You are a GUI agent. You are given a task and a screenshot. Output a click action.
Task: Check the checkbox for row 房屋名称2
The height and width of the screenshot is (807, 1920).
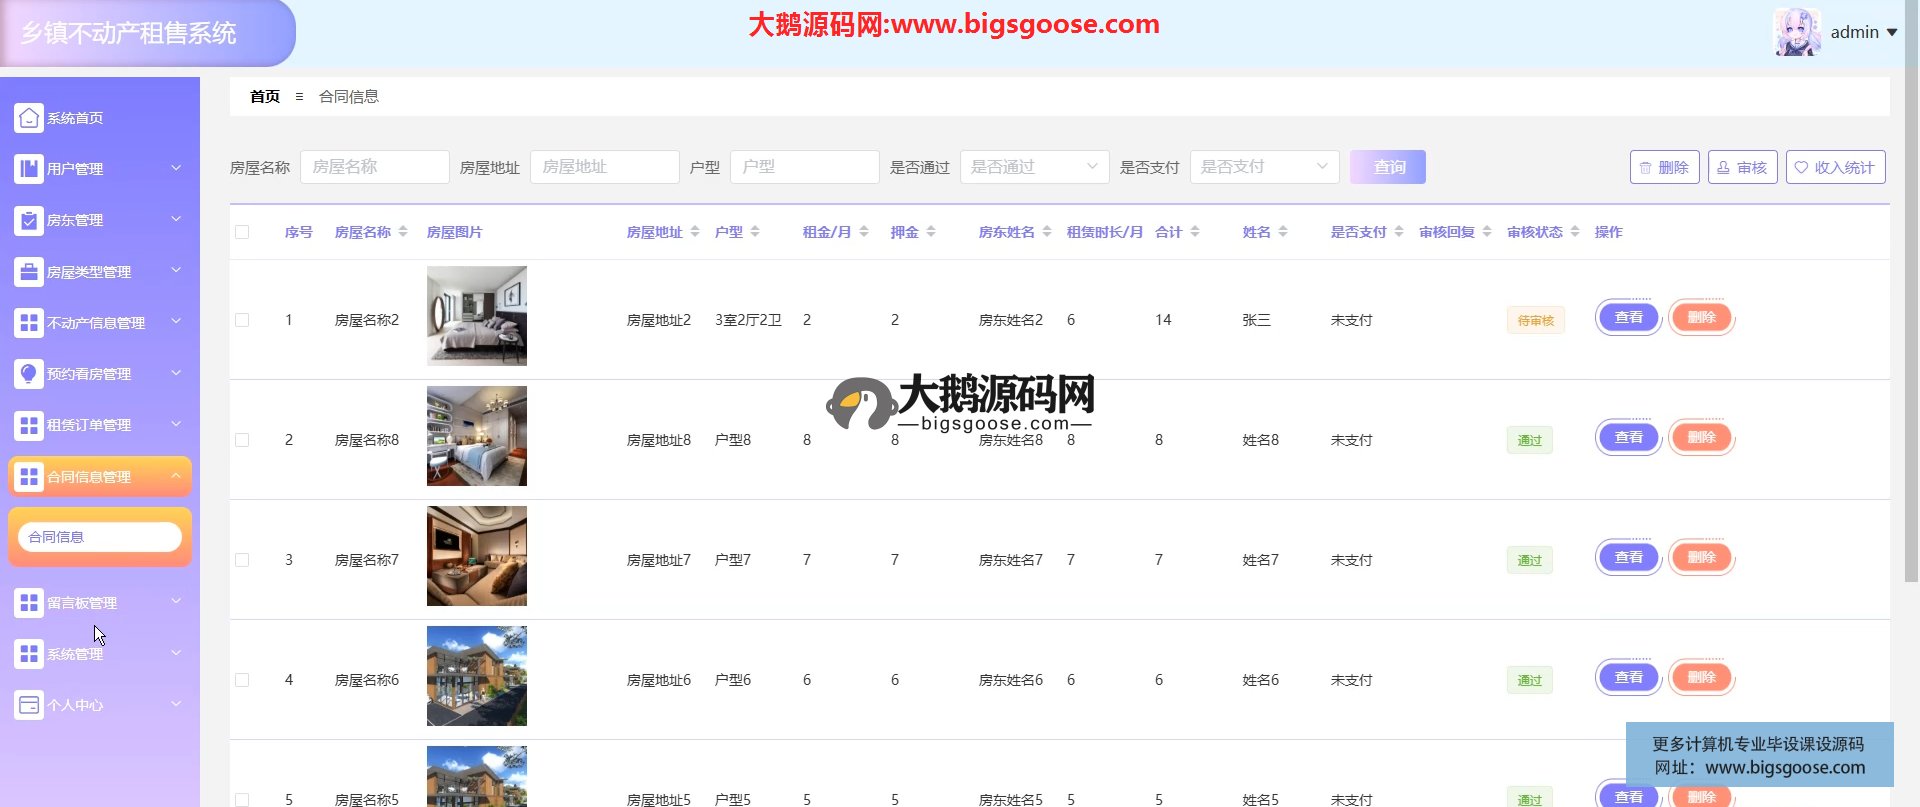(x=242, y=320)
